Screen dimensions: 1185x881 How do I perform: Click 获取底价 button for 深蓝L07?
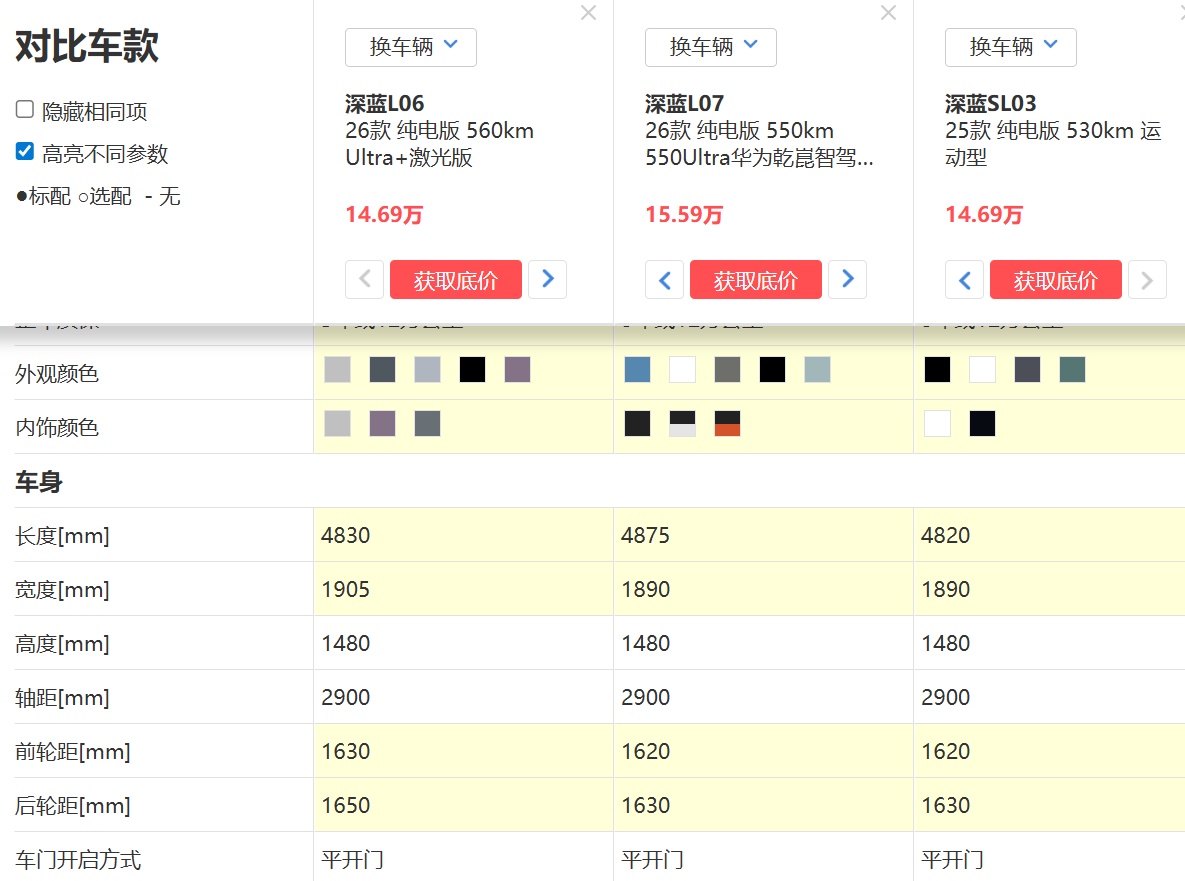pyautogui.click(x=756, y=280)
